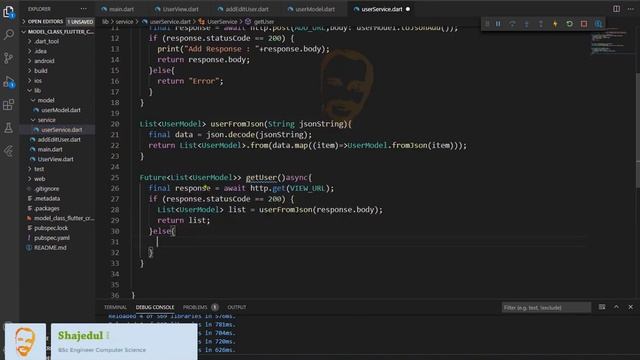Open main.dart in the explorer tree
The width and height of the screenshot is (640, 360).
click(x=50, y=149)
